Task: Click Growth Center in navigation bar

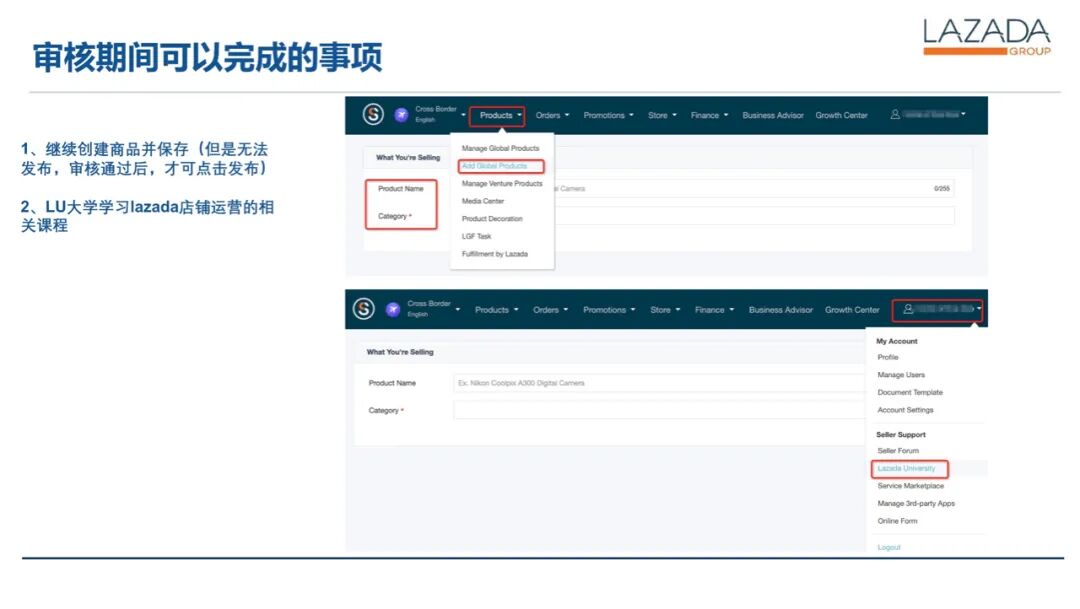Action: click(841, 115)
